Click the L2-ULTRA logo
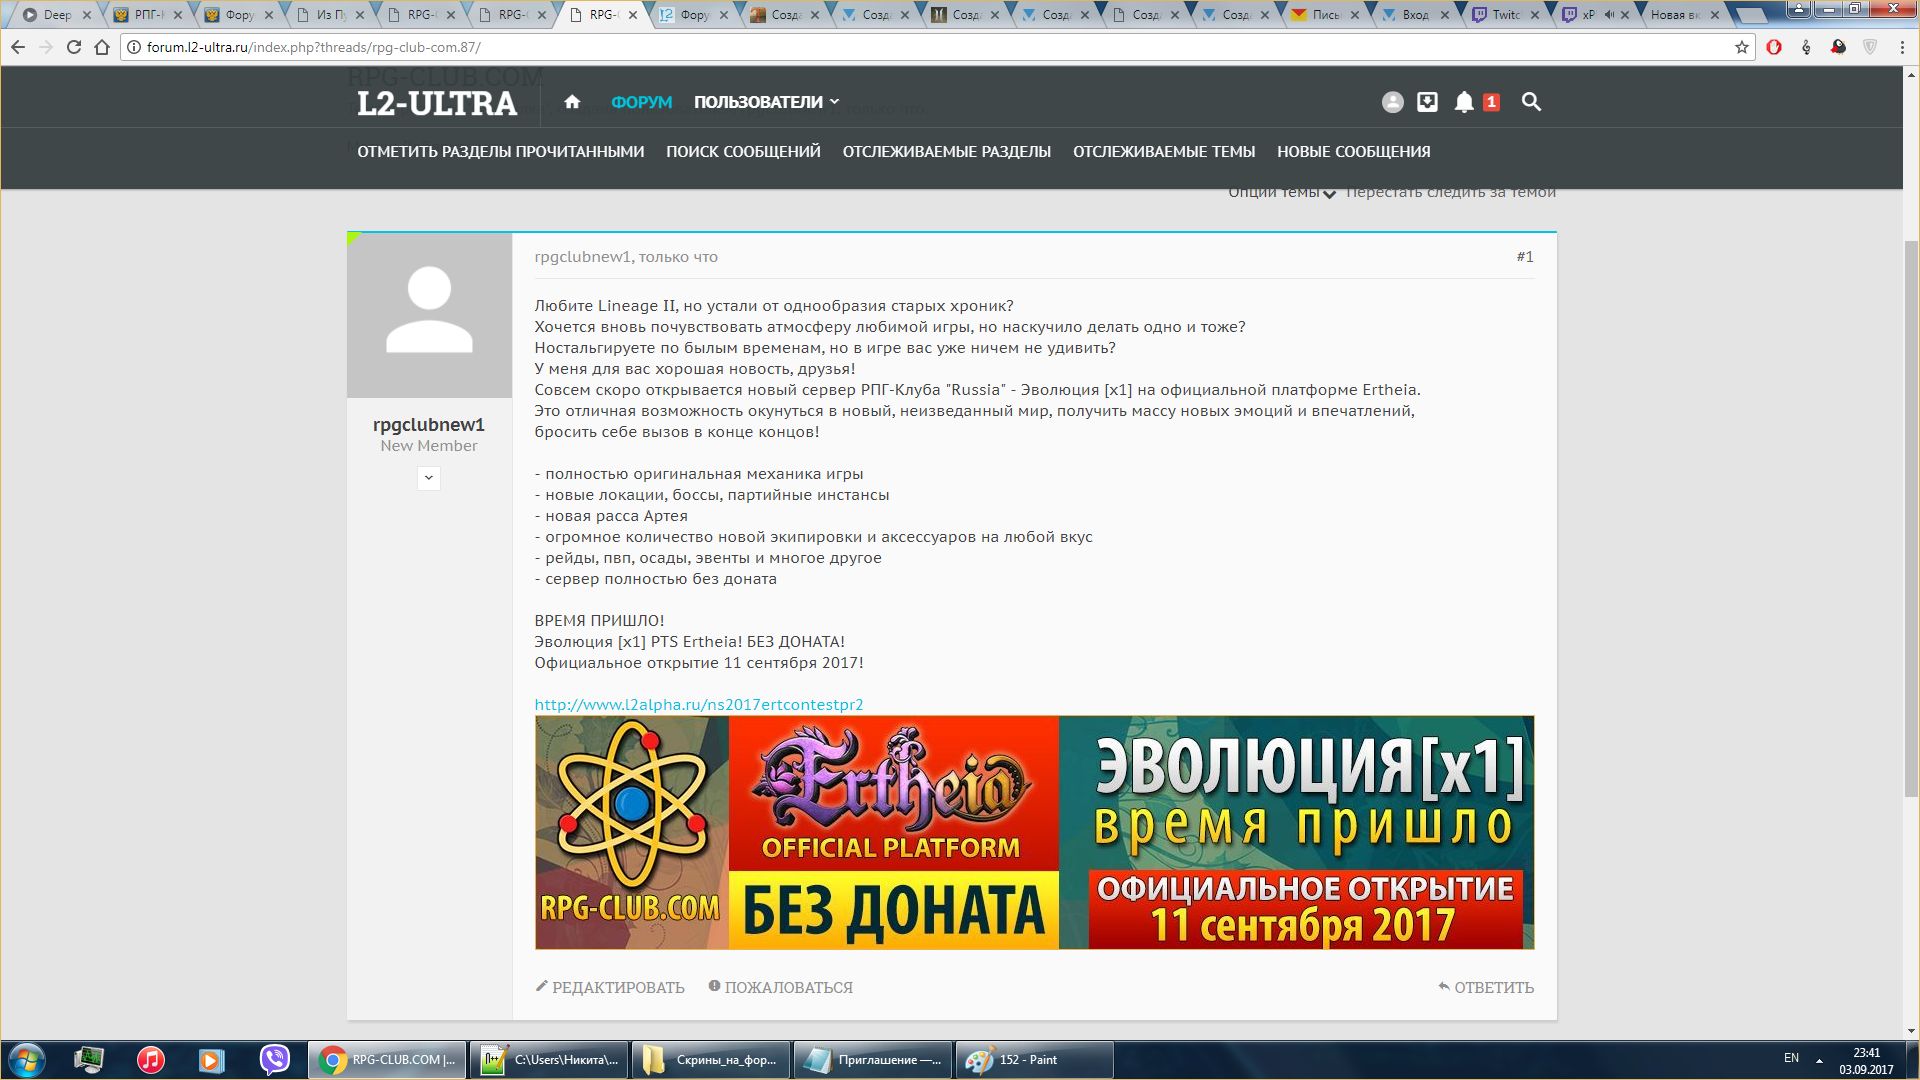Viewport: 1920px width, 1080px height. (x=437, y=103)
